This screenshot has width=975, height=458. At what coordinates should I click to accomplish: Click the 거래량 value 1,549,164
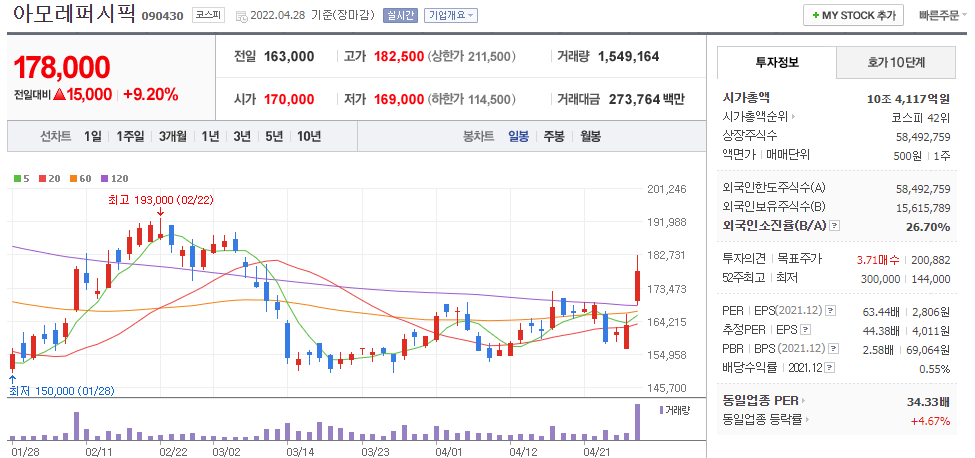click(x=629, y=57)
